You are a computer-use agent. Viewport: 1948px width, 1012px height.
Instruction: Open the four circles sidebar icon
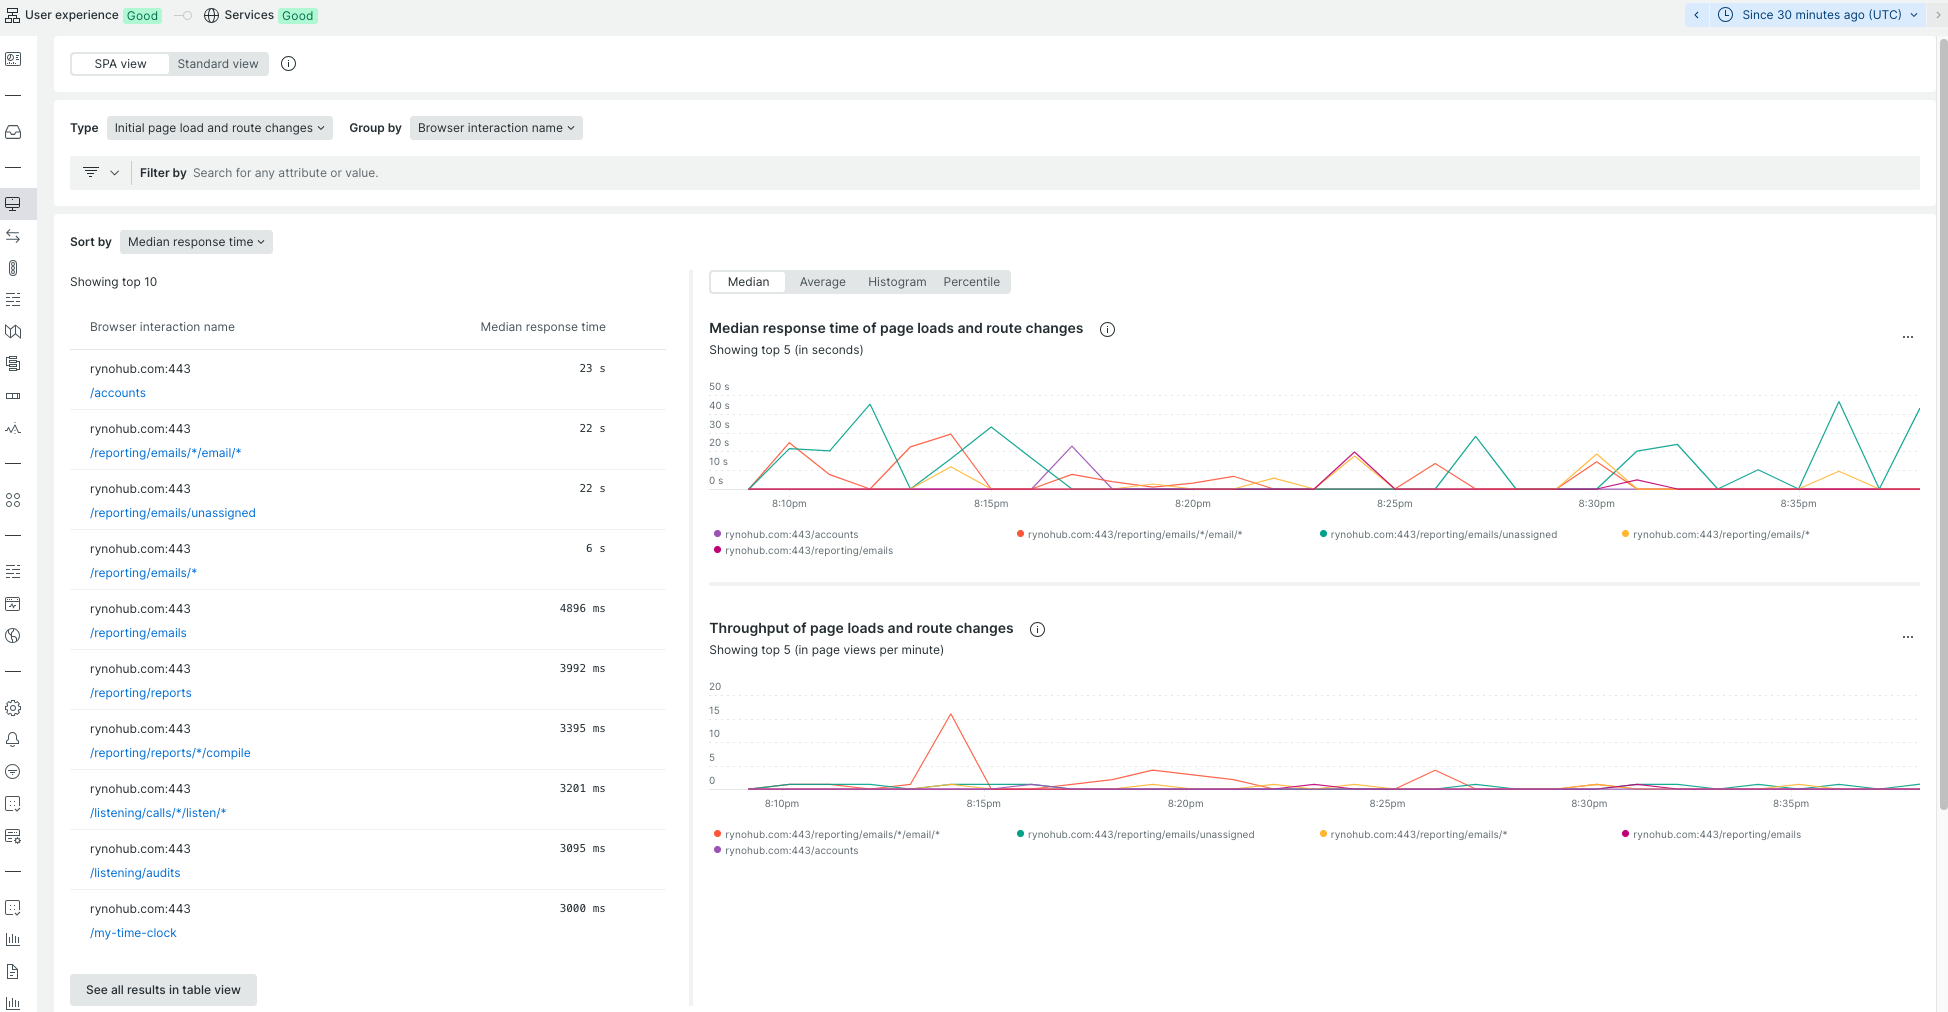pos(13,500)
